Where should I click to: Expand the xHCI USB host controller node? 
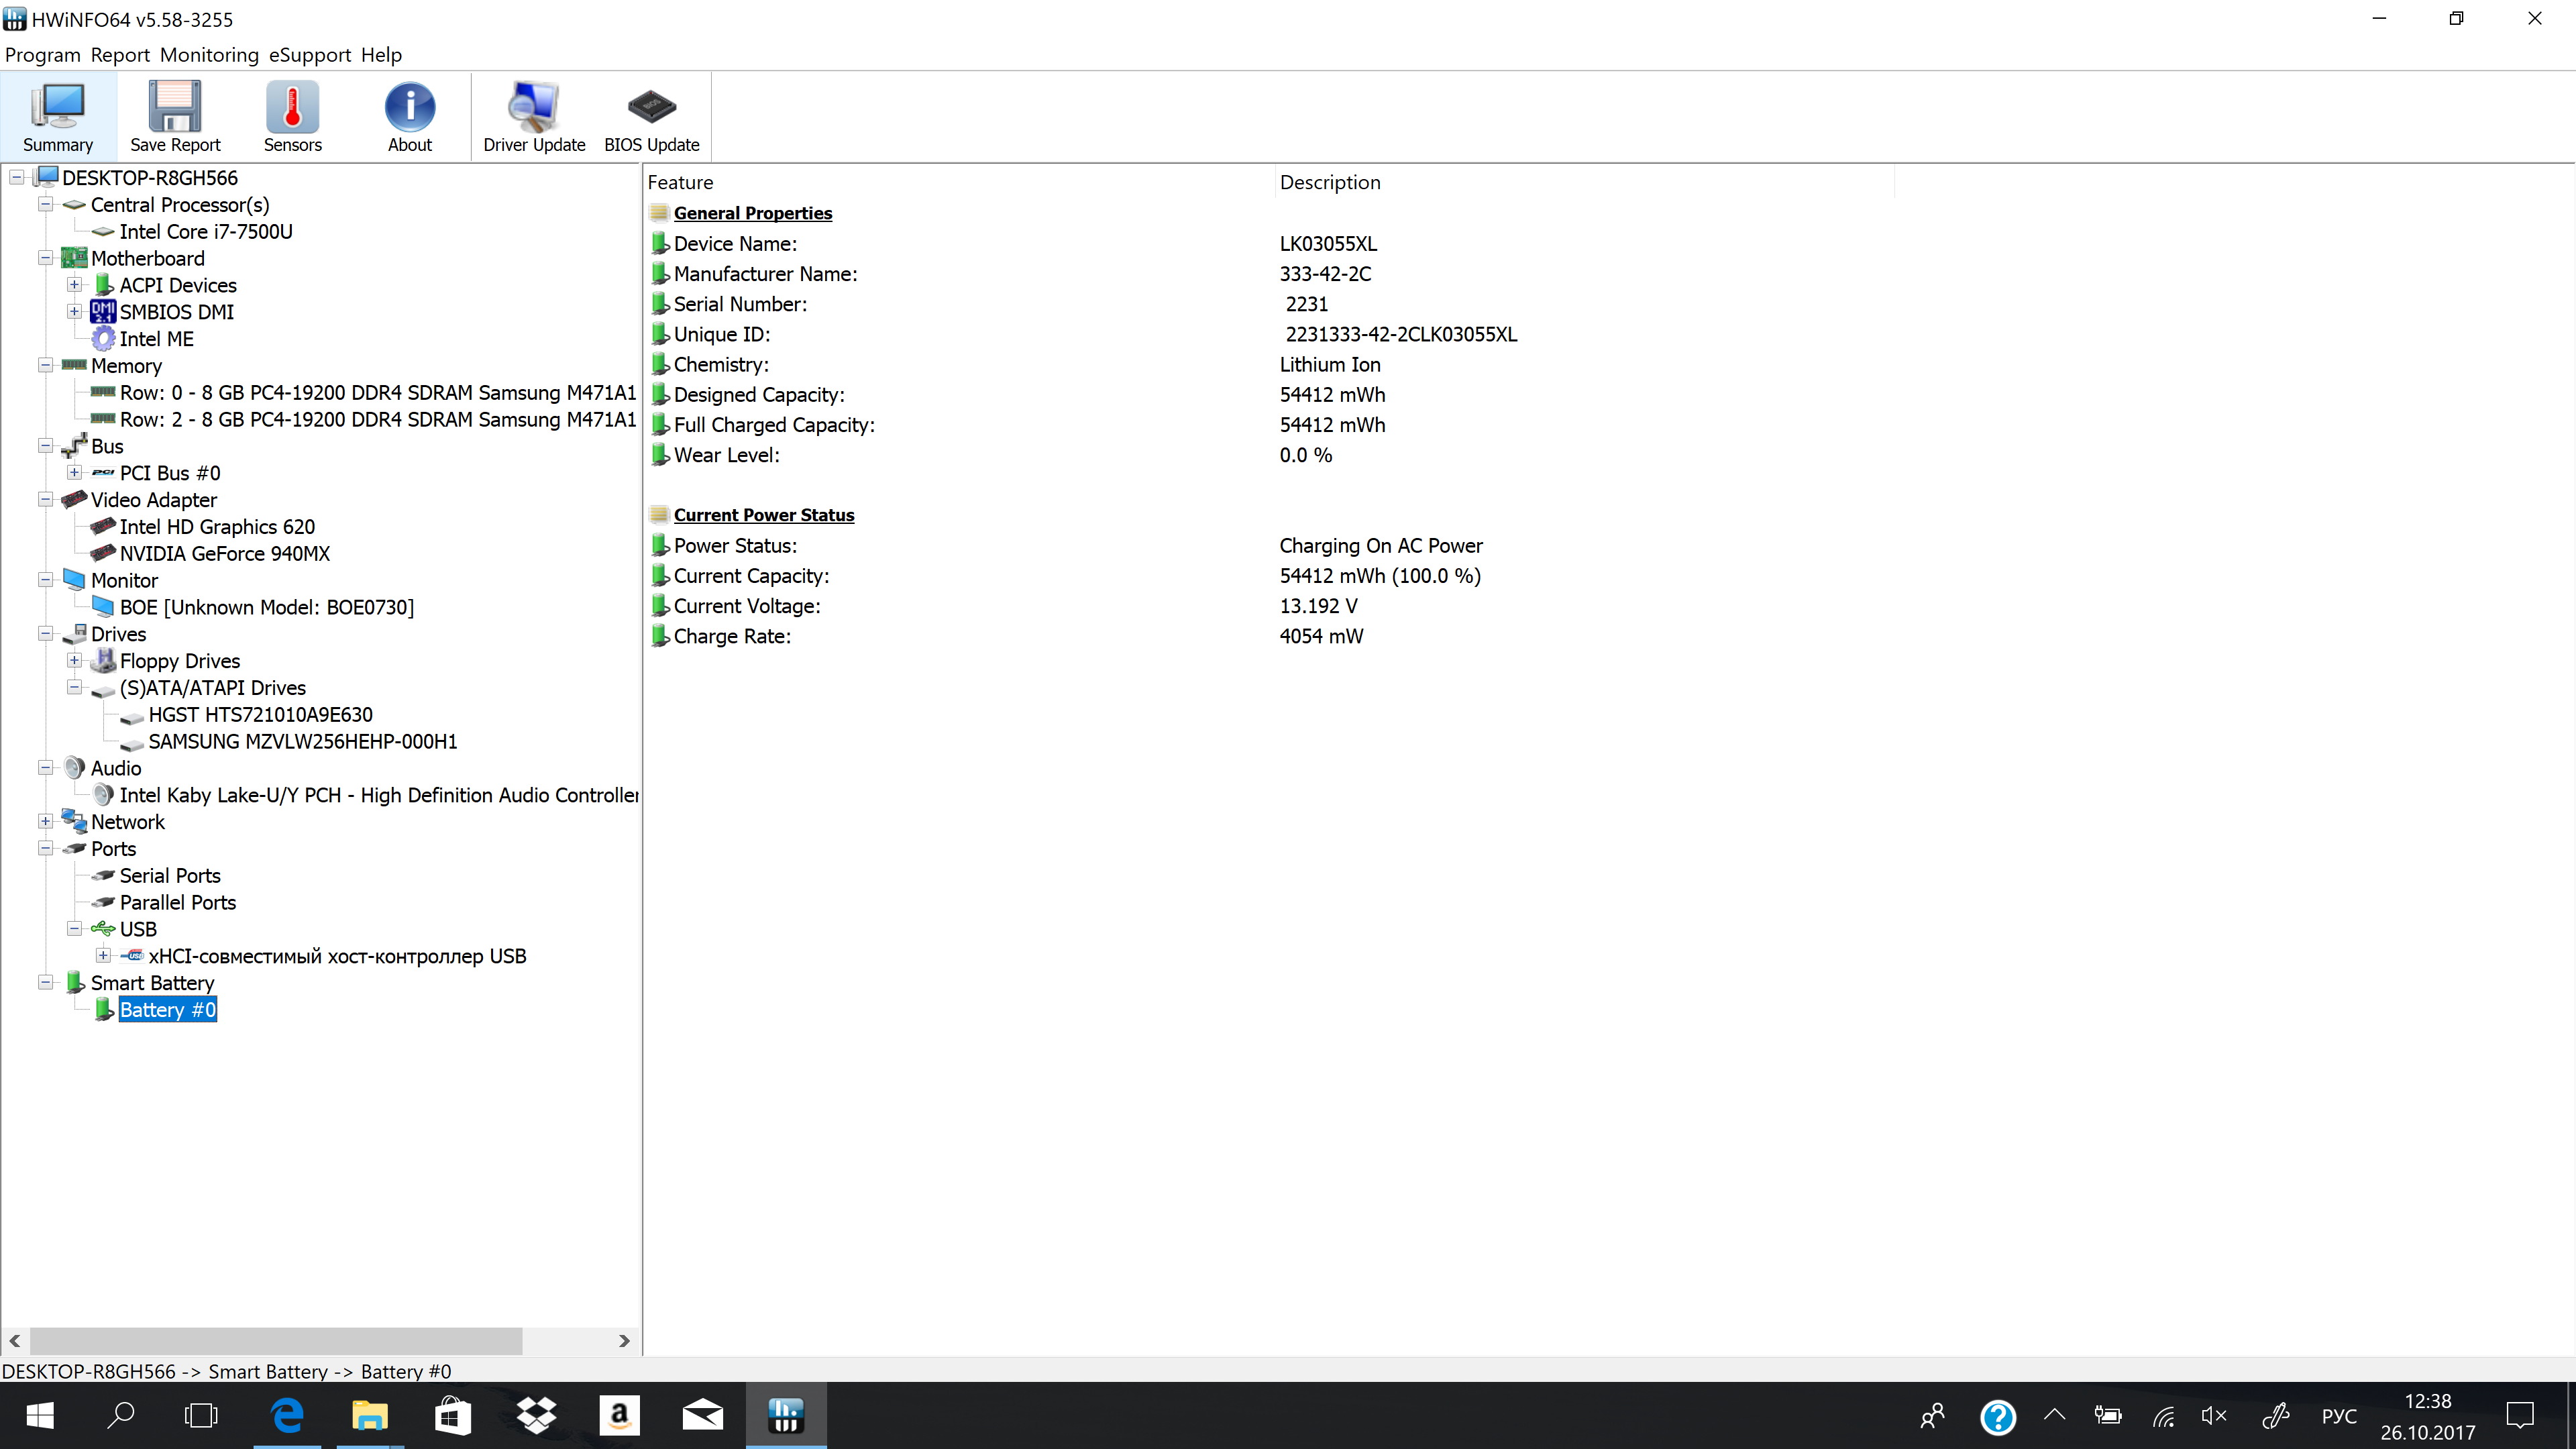pyautogui.click(x=103, y=955)
